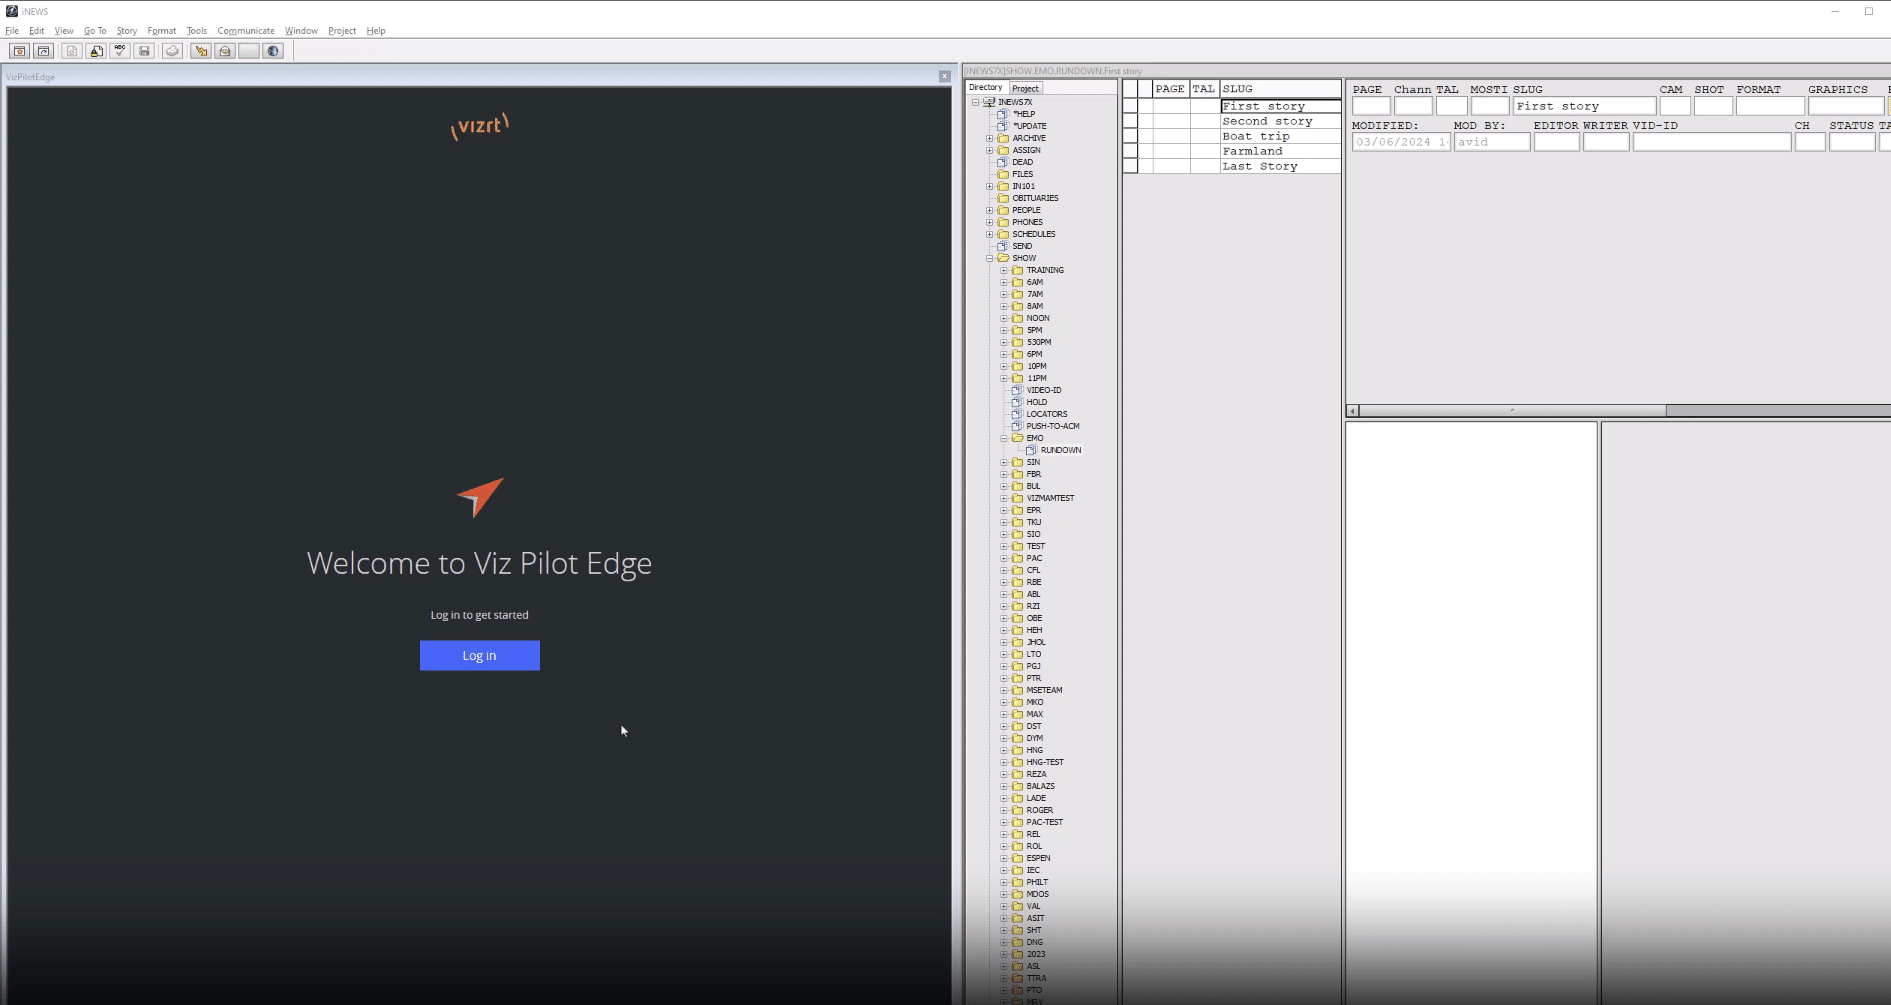Screen dimensions: 1891x1005
Task: Save the story using the disk toolbar icon
Action: tap(144, 51)
